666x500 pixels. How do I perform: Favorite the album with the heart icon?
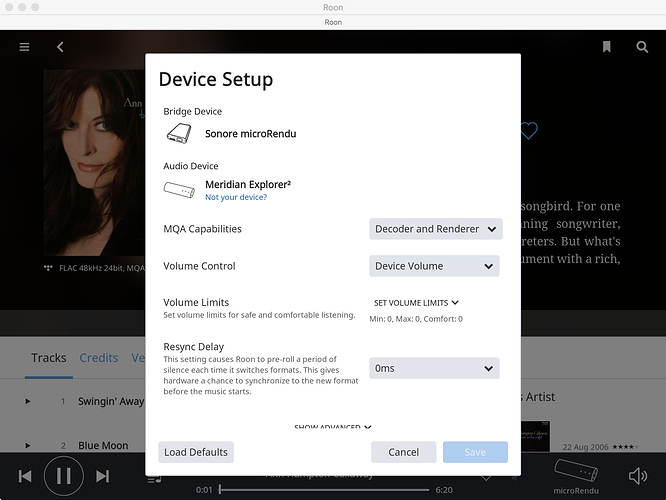tap(529, 130)
